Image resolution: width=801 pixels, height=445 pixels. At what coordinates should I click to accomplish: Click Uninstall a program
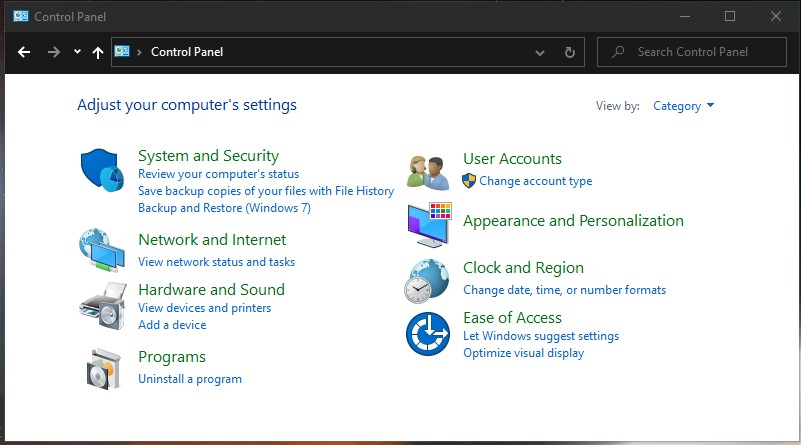(x=190, y=379)
